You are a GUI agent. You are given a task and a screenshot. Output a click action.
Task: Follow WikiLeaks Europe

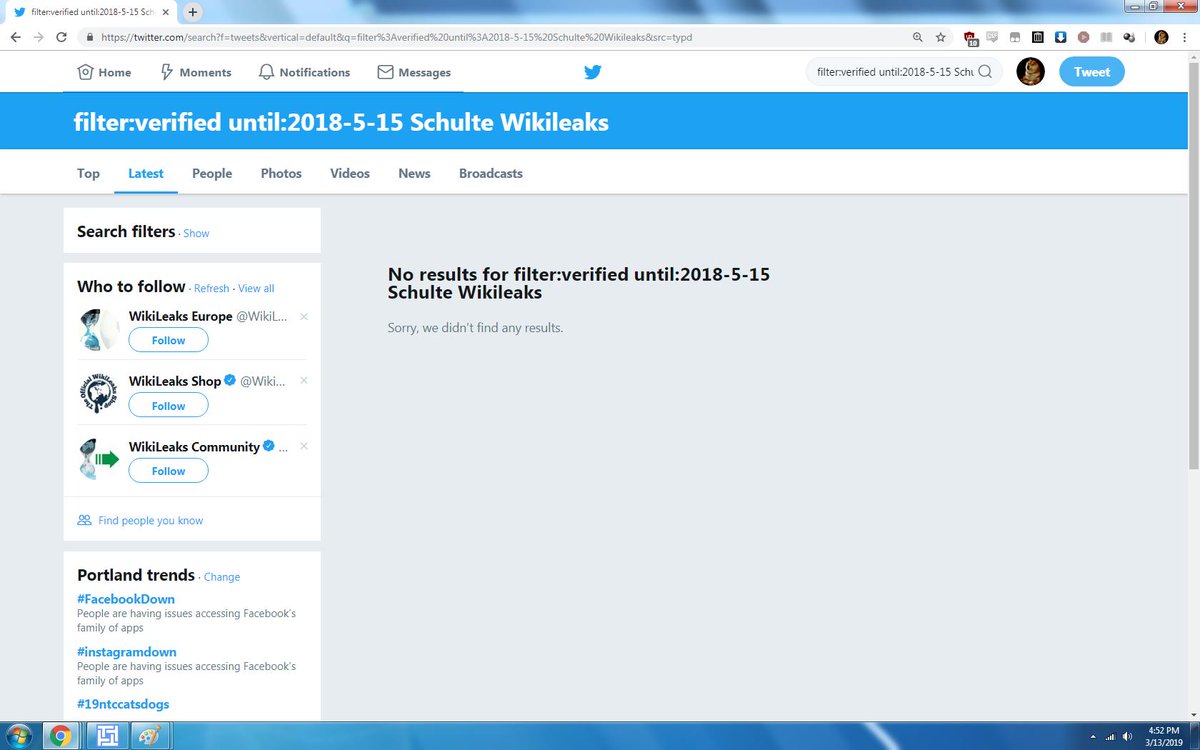pos(168,340)
